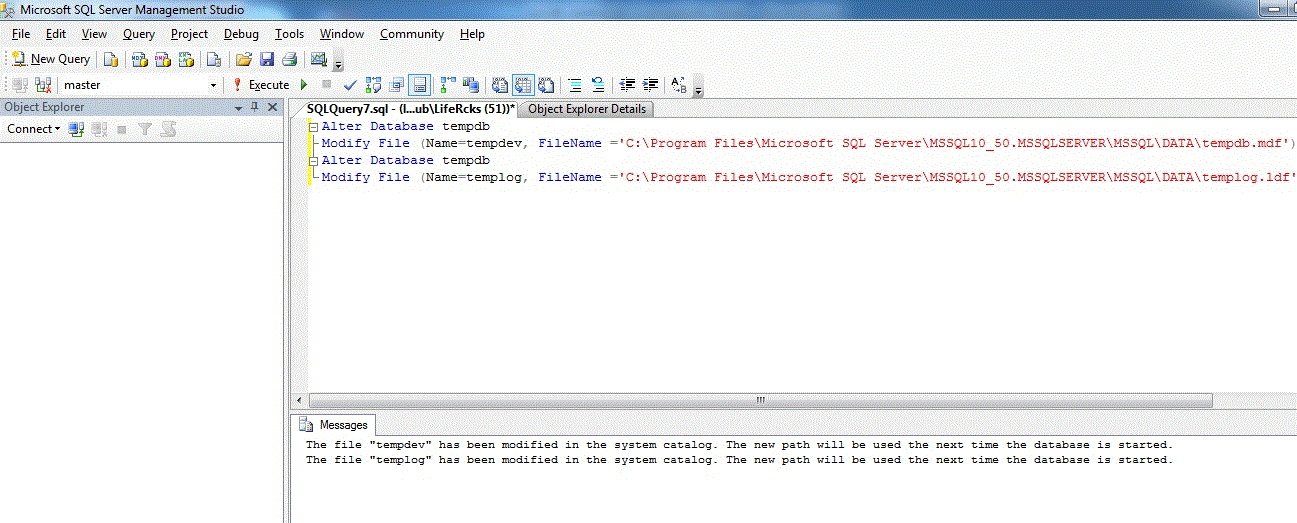Uncomment the selected lines

coord(598,85)
